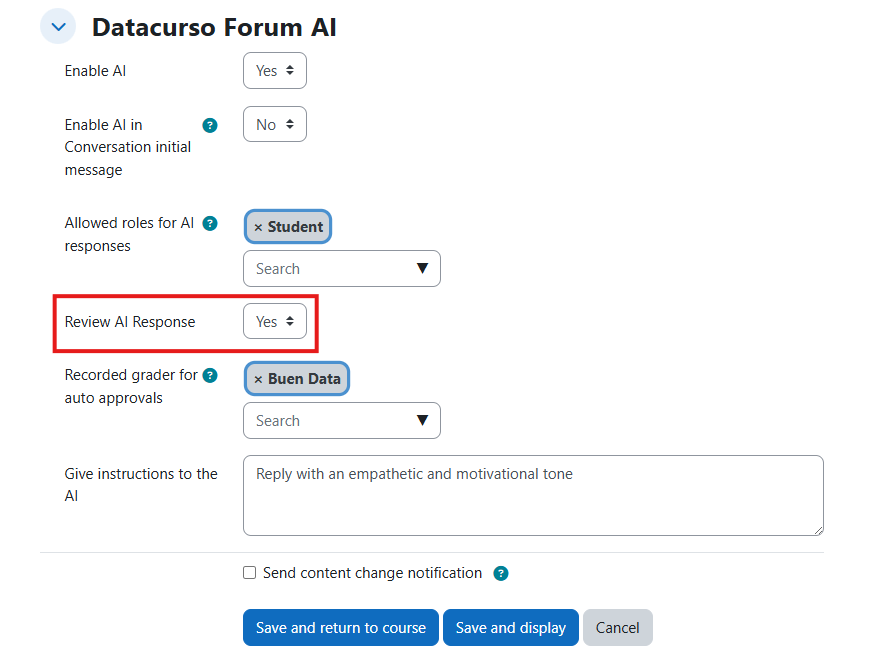Focus the Give instructions to the AI textarea
Screen dimensions: 877x661
pyautogui.click(x=532, y=496)
